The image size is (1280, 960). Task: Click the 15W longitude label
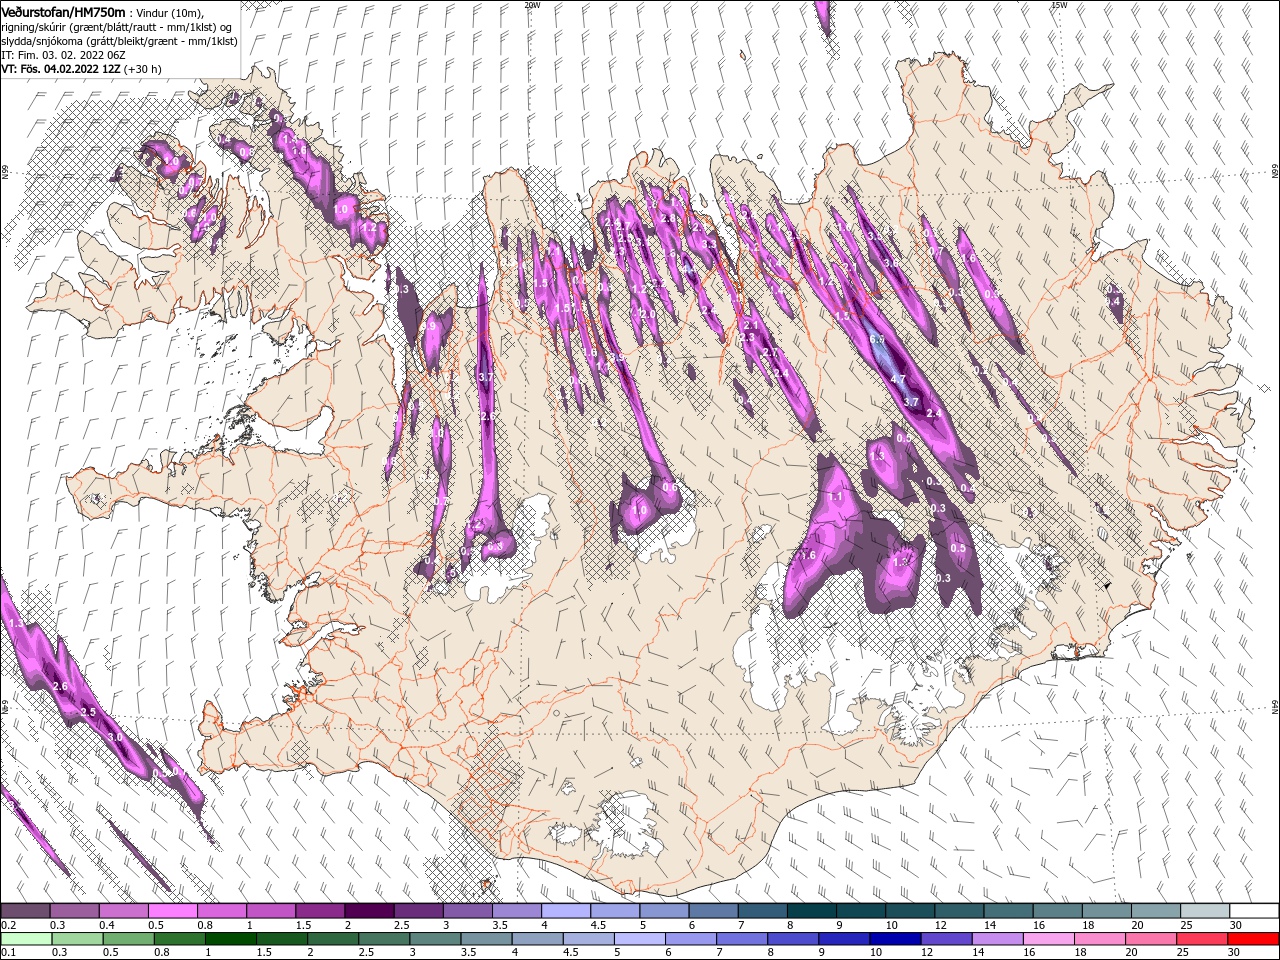[1059, 5]
